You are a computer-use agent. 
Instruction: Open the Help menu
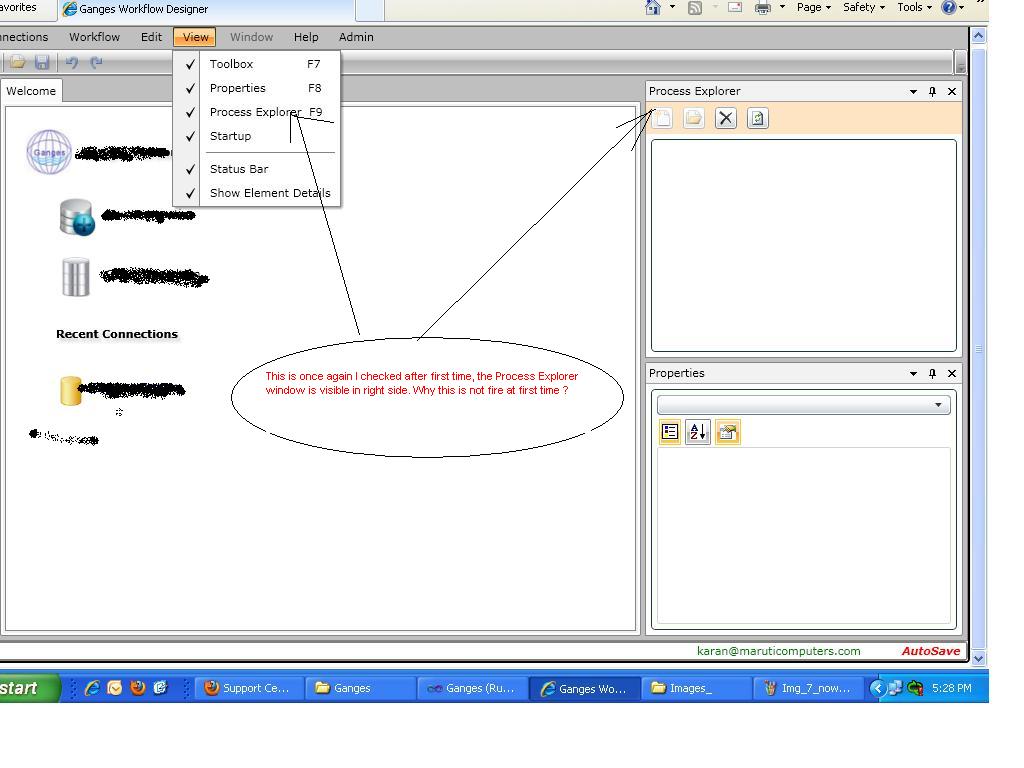[x=306, y=37]
